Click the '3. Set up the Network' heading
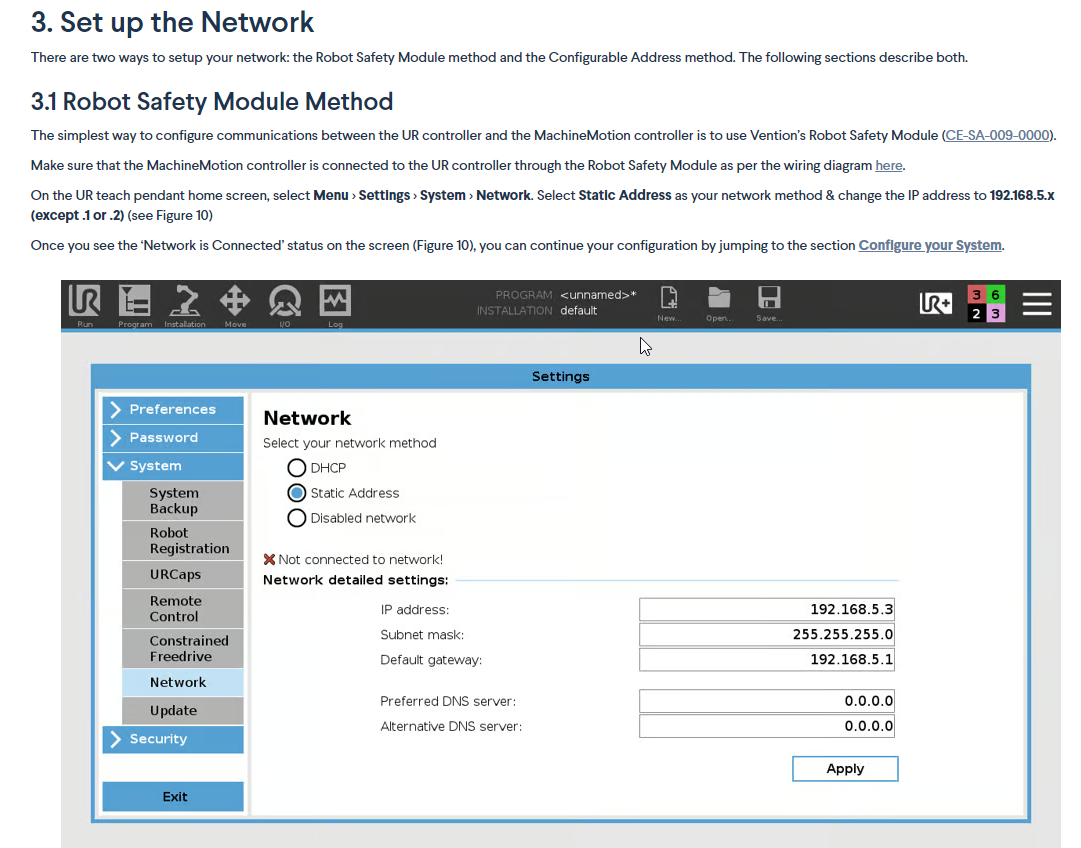This screenshot has width=1081, height=848. 172,22
